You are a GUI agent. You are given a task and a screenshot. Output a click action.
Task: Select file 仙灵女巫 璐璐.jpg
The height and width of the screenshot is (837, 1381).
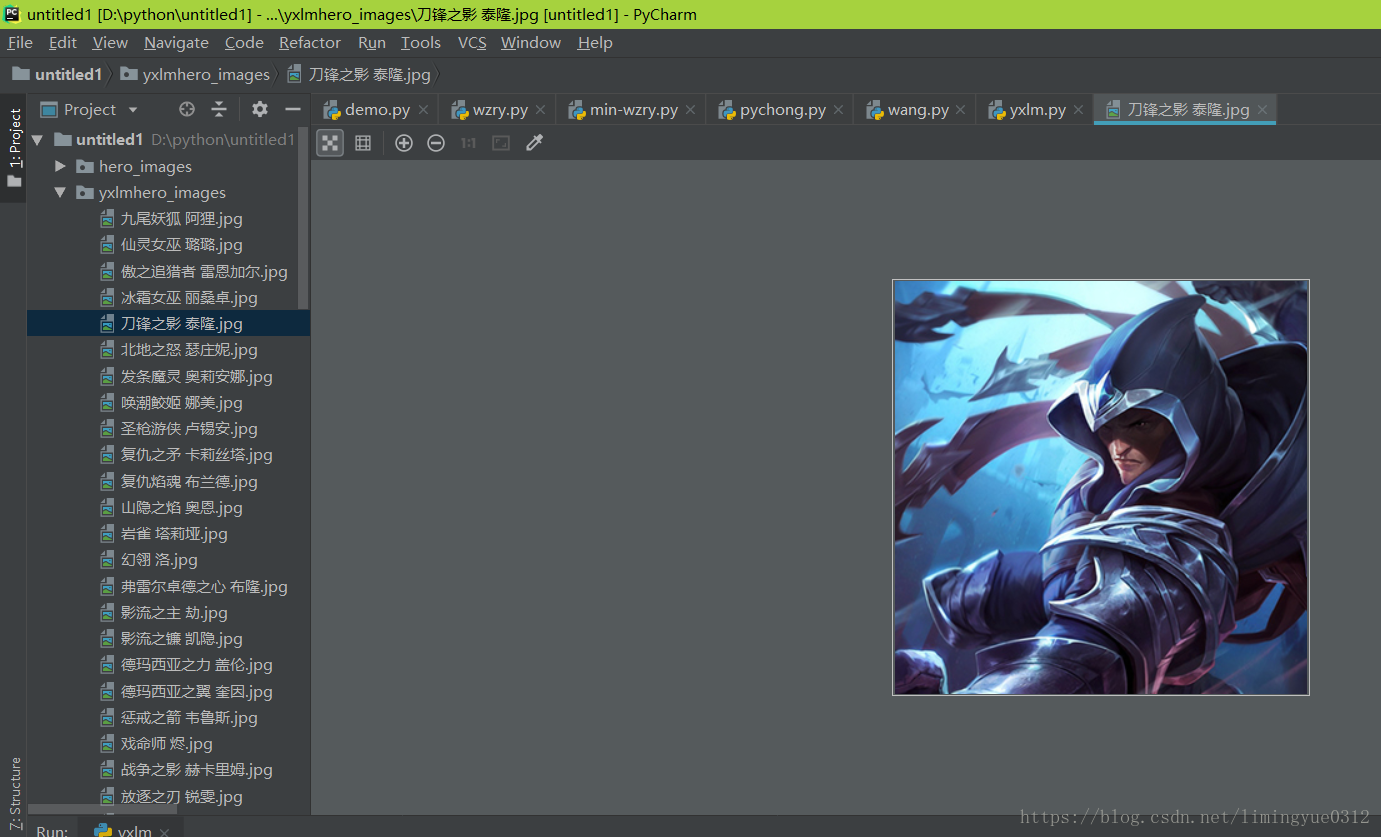point(171,244)
